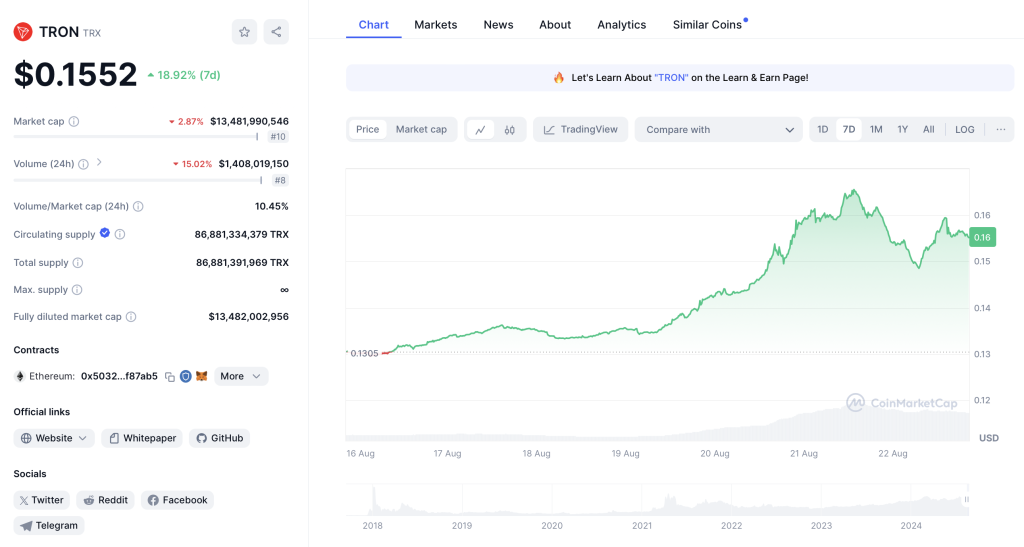Open Total supply info icon
Screen dimensions: 1024x547
78,263
